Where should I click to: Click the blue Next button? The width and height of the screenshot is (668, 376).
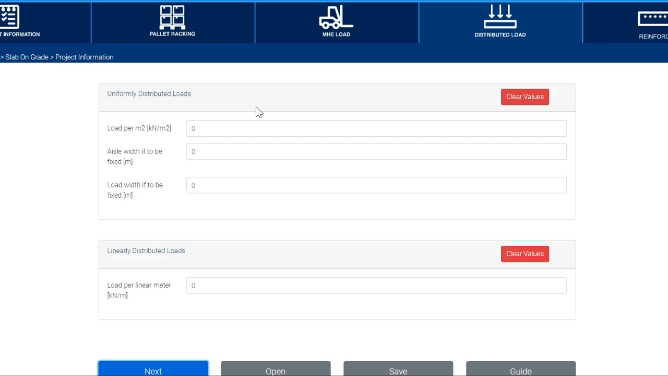click(x=153, y=369)
